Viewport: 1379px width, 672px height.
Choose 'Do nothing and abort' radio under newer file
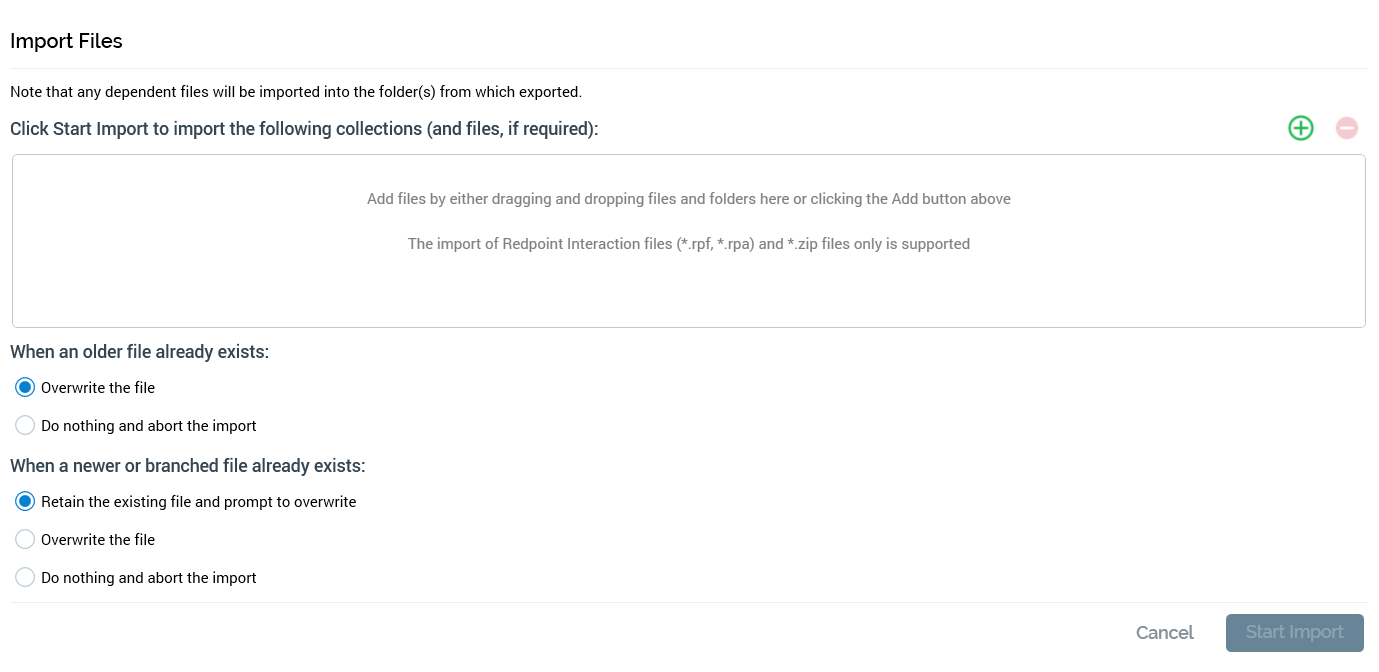point(26,578)
